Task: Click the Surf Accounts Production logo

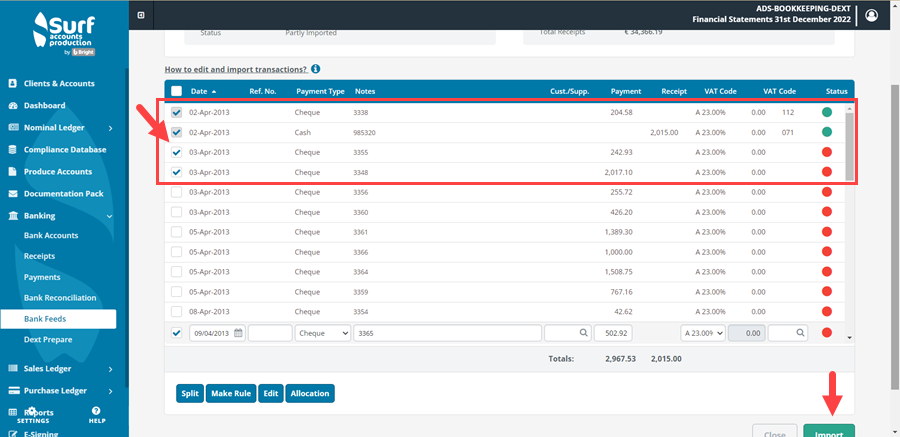Action: [64, 34]
